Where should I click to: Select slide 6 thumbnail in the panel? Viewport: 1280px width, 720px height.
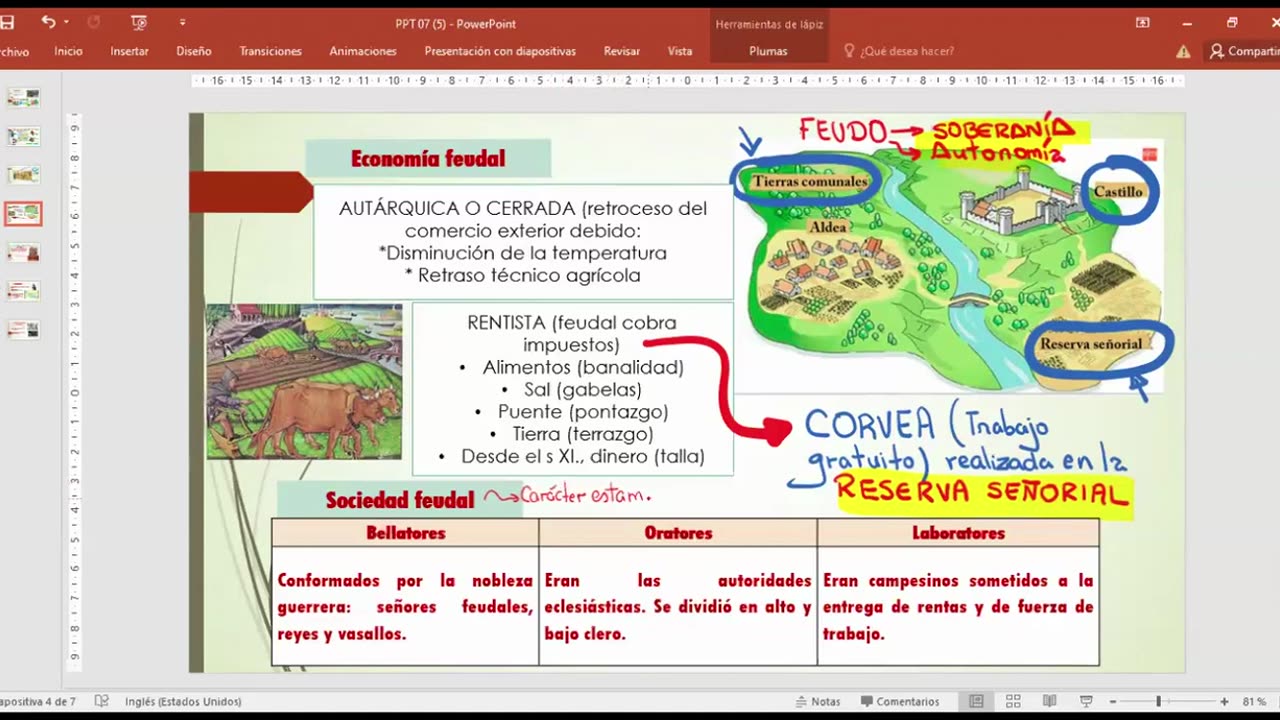click(x=24, y=290)
